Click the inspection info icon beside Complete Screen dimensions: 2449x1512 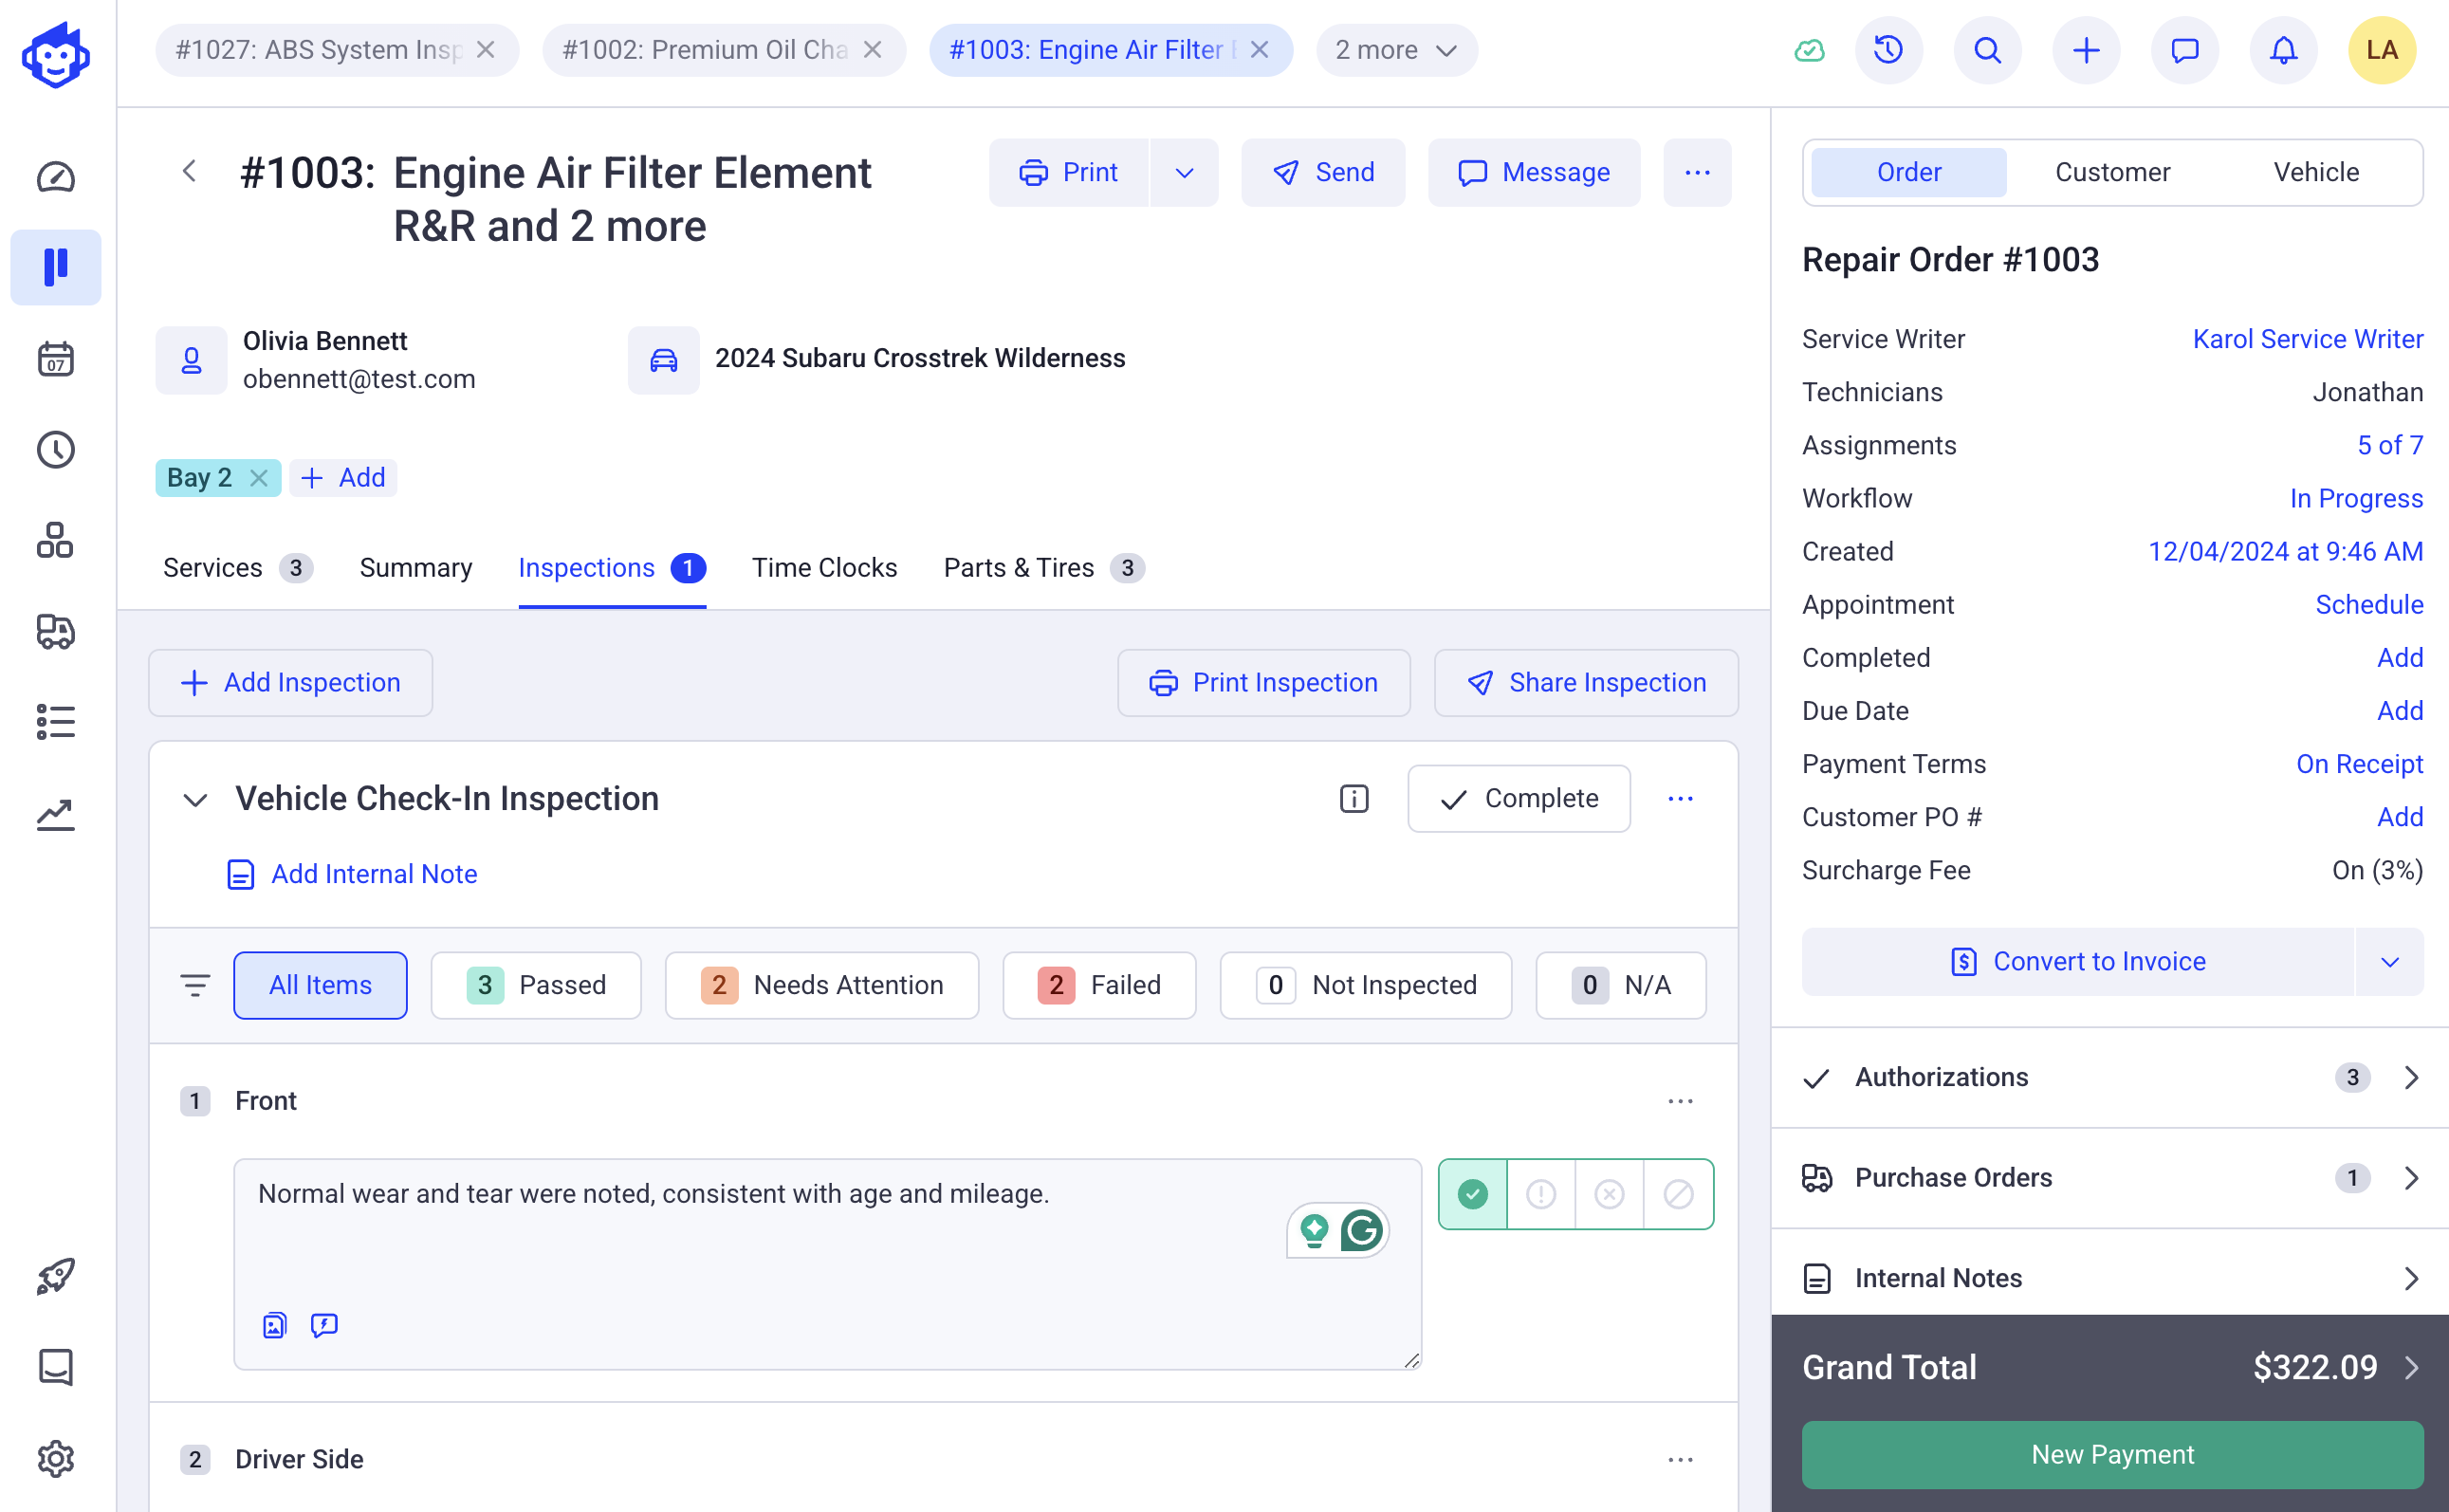(x=1354, y=798)
